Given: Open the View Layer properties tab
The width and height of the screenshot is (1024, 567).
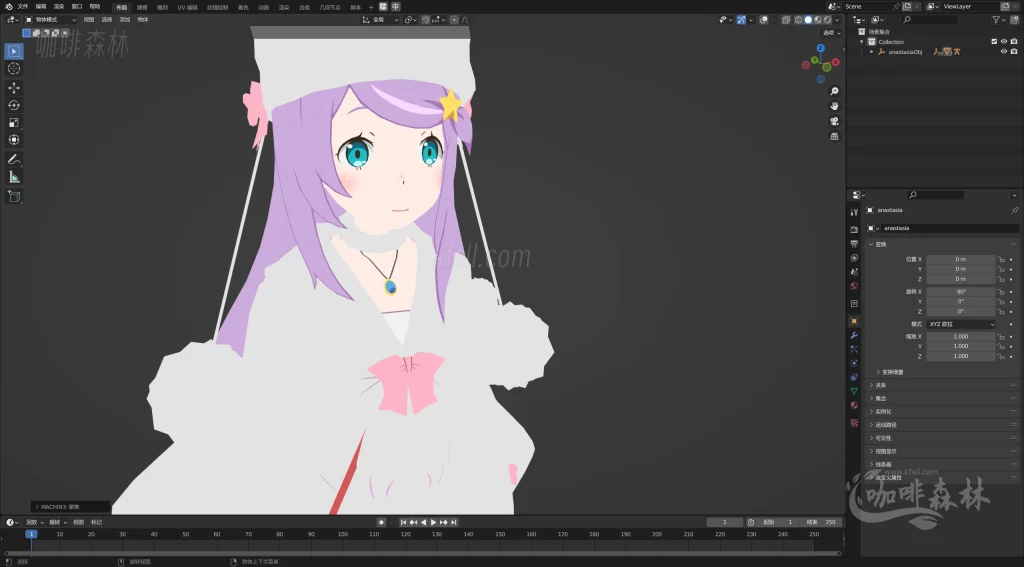Looking at the screenshot, I should (x=854, y=257).
